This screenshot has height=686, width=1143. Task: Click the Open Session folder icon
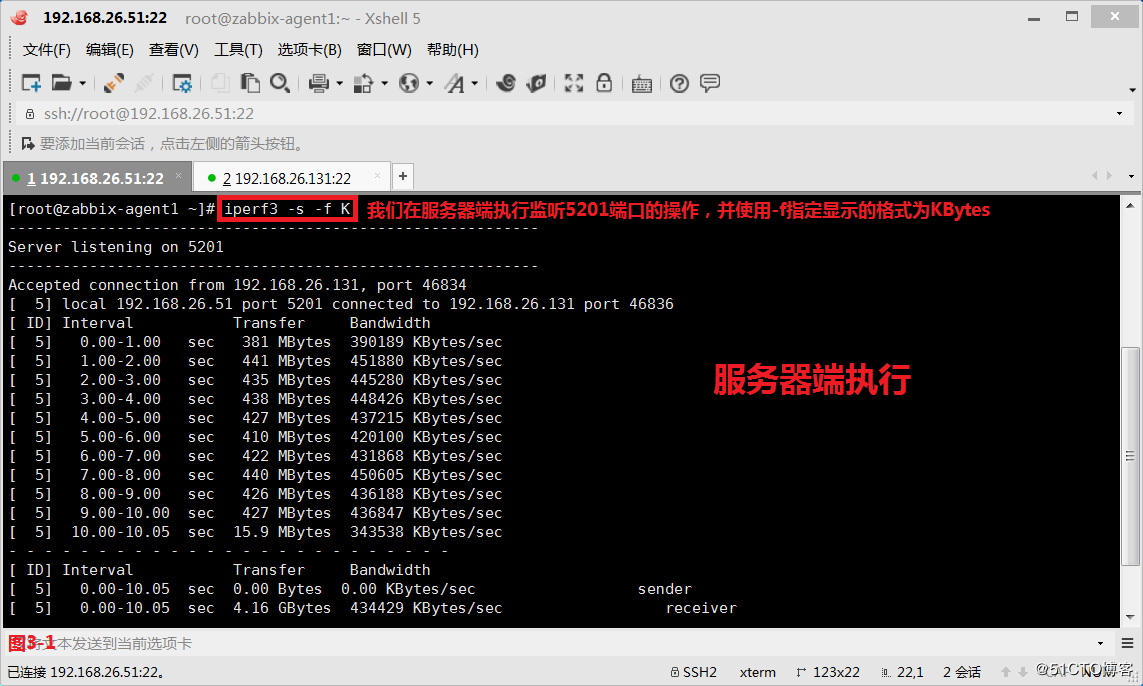click(x=62, y=83)
